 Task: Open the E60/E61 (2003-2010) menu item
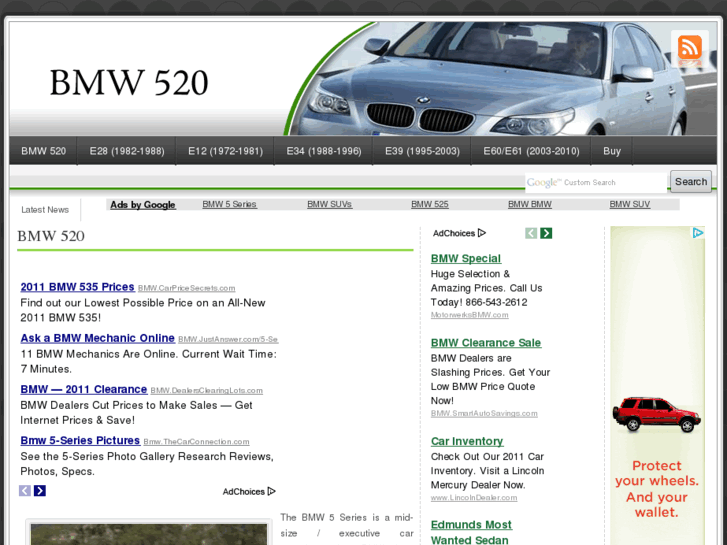531,151
